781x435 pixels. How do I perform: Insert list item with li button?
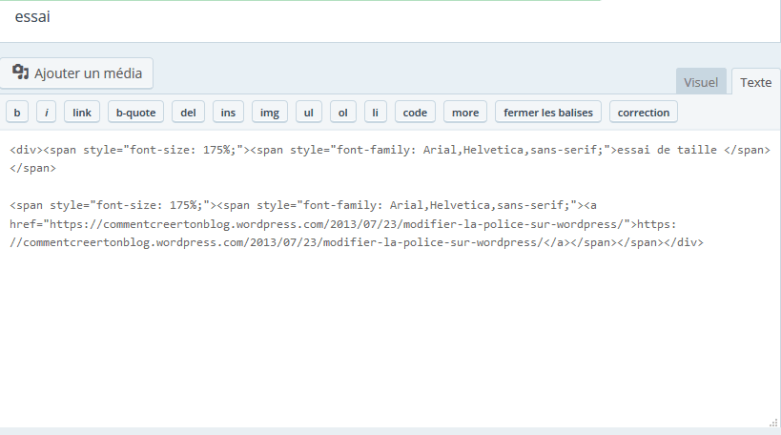click(375, 112)
